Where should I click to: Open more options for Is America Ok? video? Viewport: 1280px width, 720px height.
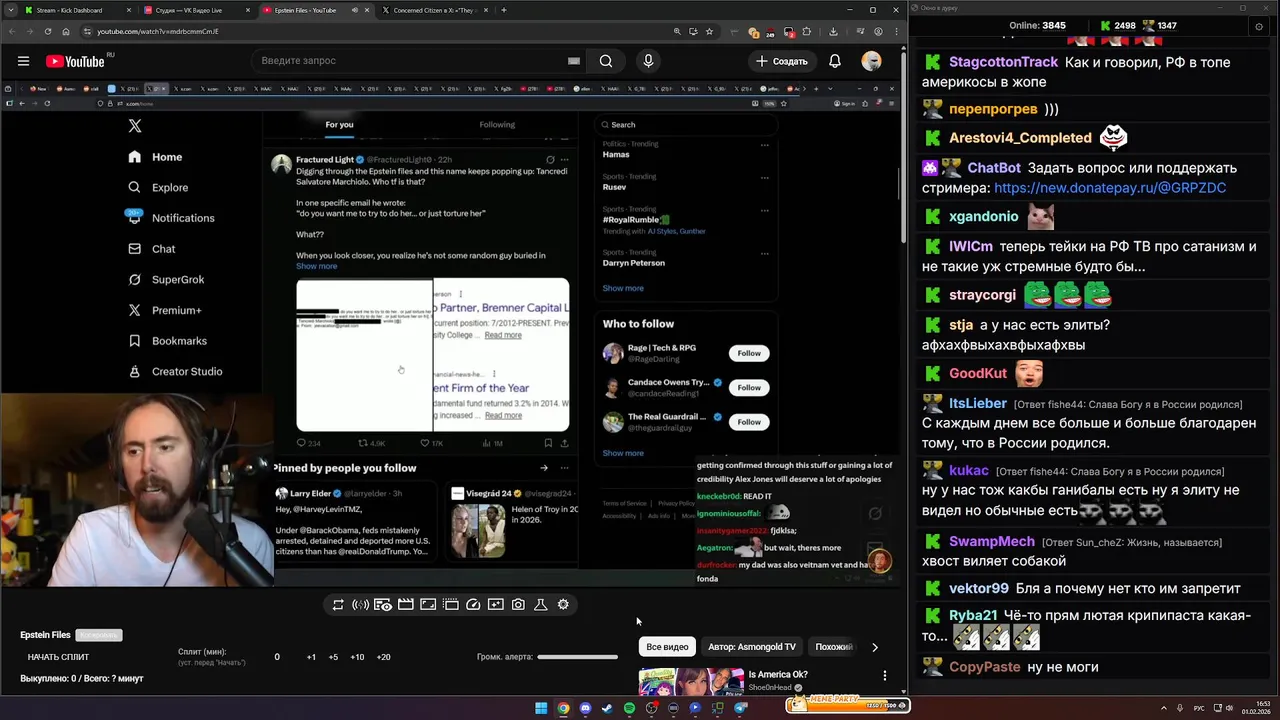884,676
